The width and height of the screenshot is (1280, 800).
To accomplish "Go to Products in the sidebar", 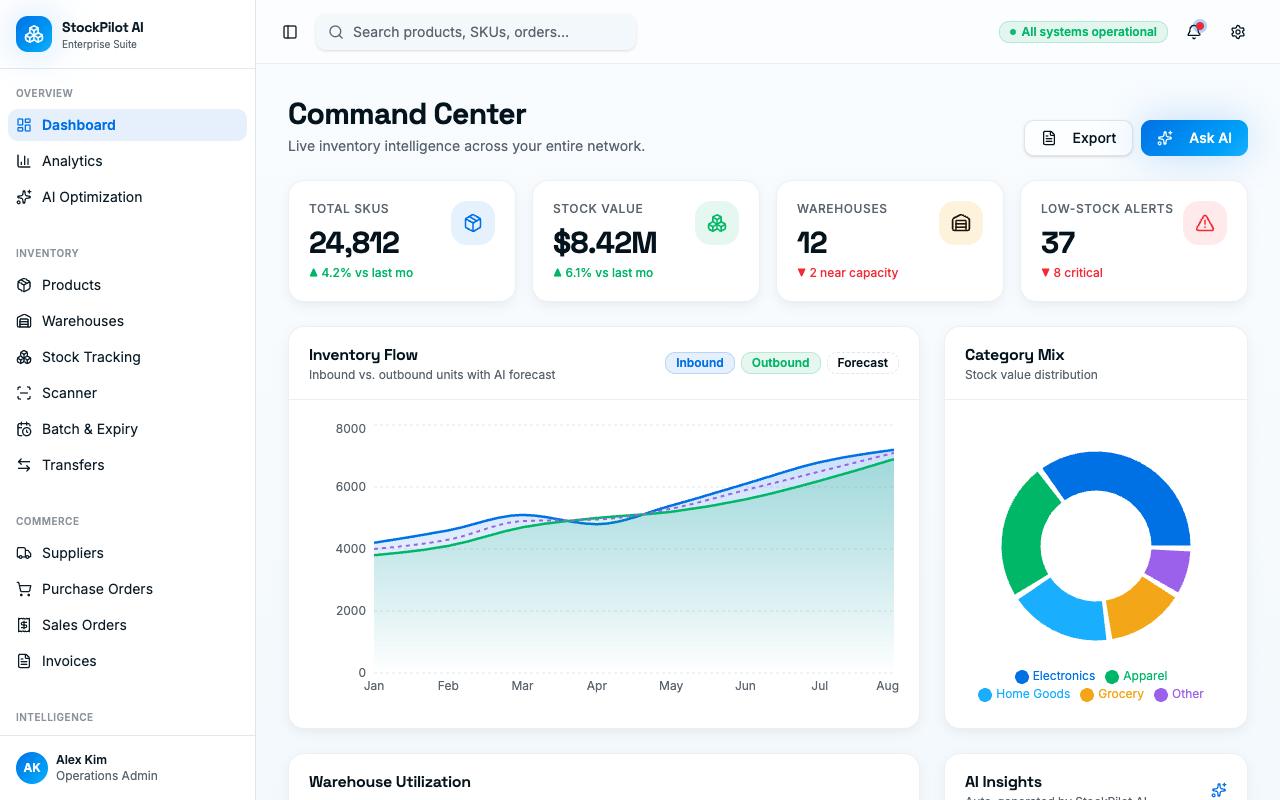I will [x=127, y=285].
